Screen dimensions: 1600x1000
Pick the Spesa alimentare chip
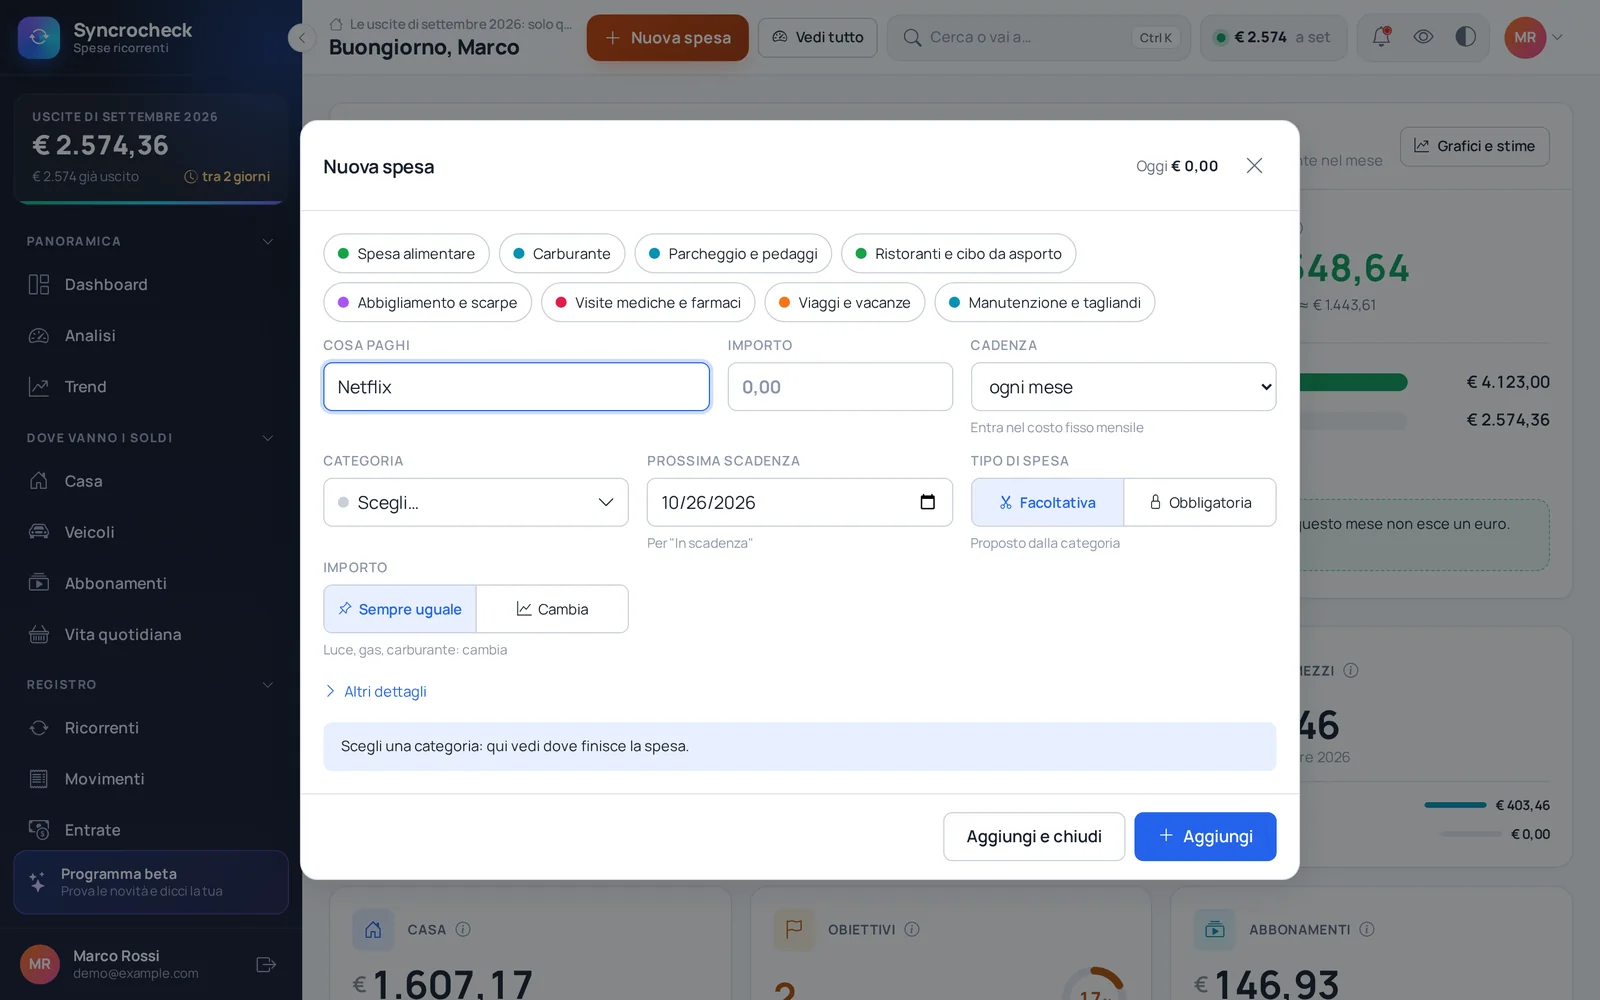(x=406, y=254)
